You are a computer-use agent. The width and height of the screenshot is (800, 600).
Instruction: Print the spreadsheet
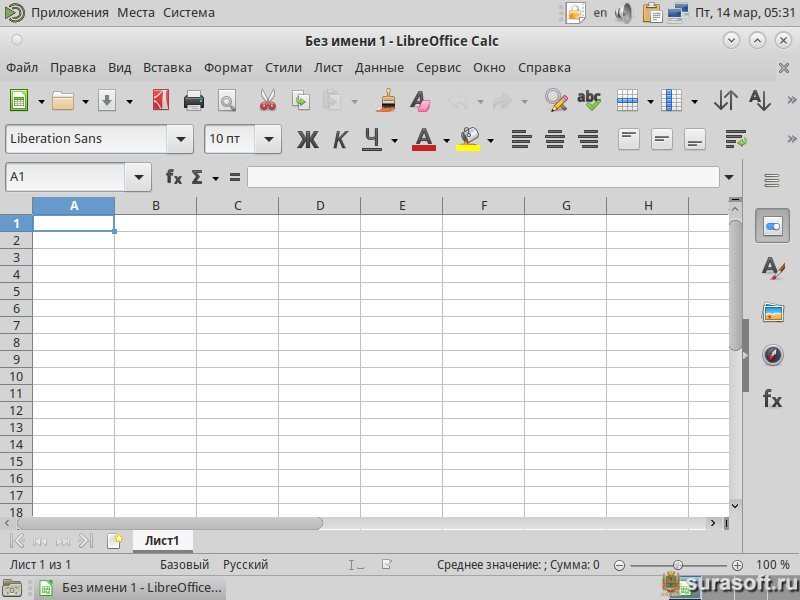click(194, 101)
